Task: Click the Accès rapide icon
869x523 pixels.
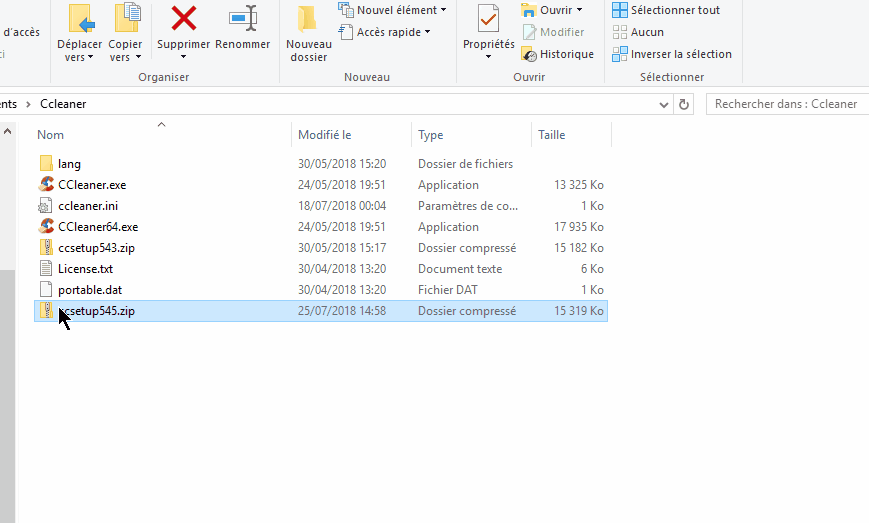Action: [x=346, y=32]
